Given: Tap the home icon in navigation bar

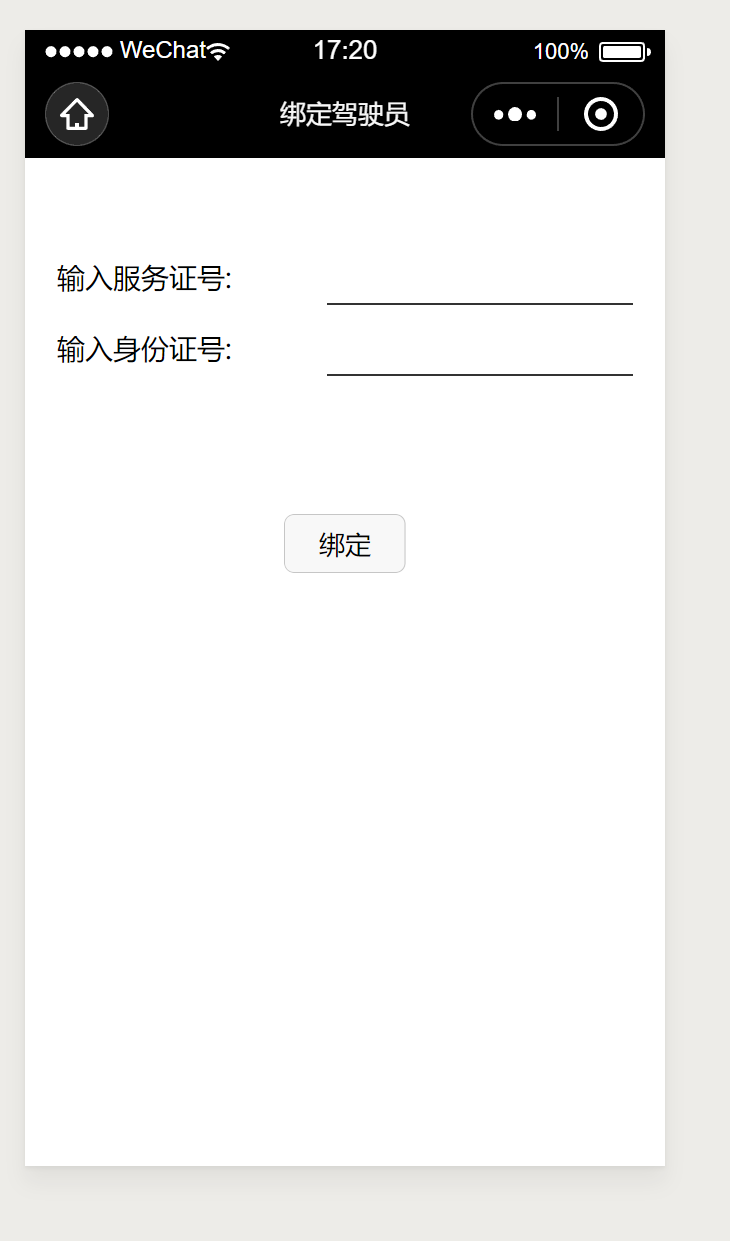Looking at the screenshot, I should click(77, 114).
